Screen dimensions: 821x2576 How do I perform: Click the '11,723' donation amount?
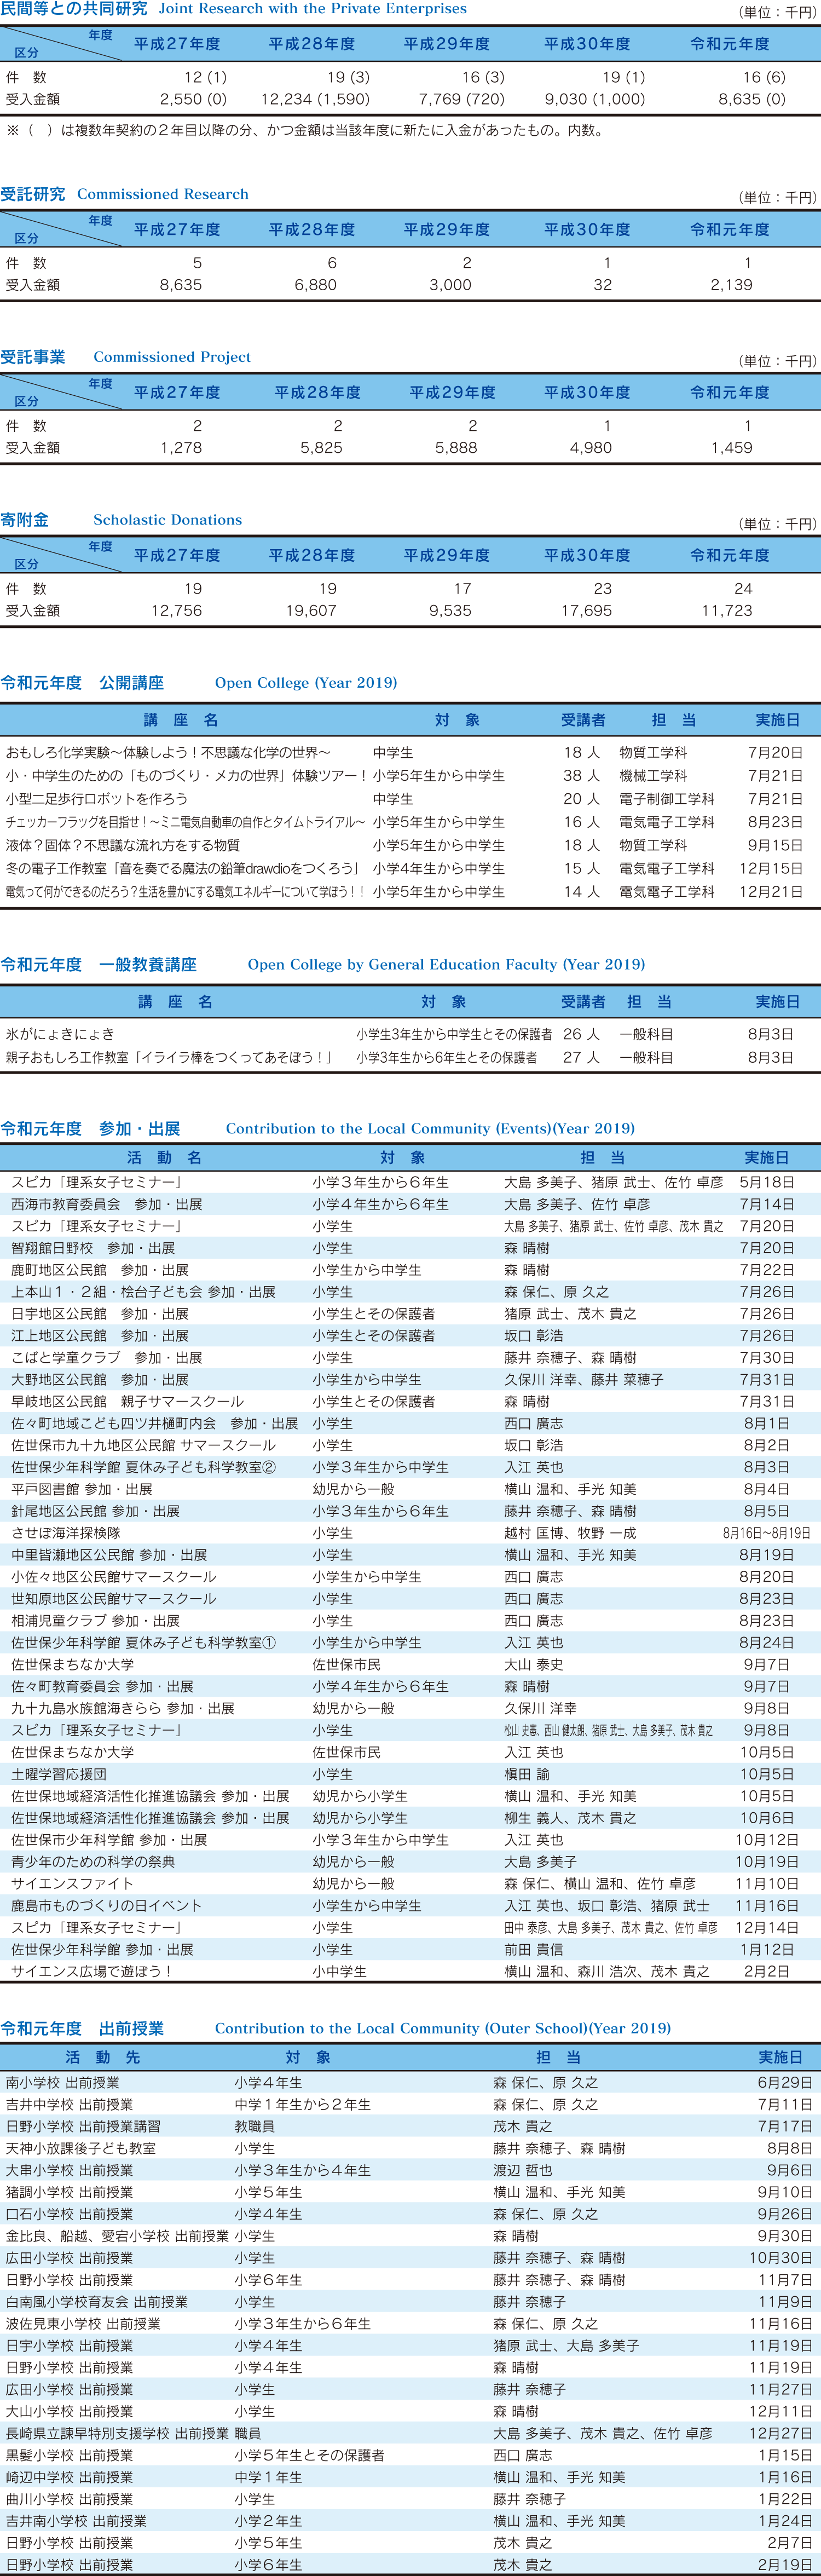coord(726,611)
